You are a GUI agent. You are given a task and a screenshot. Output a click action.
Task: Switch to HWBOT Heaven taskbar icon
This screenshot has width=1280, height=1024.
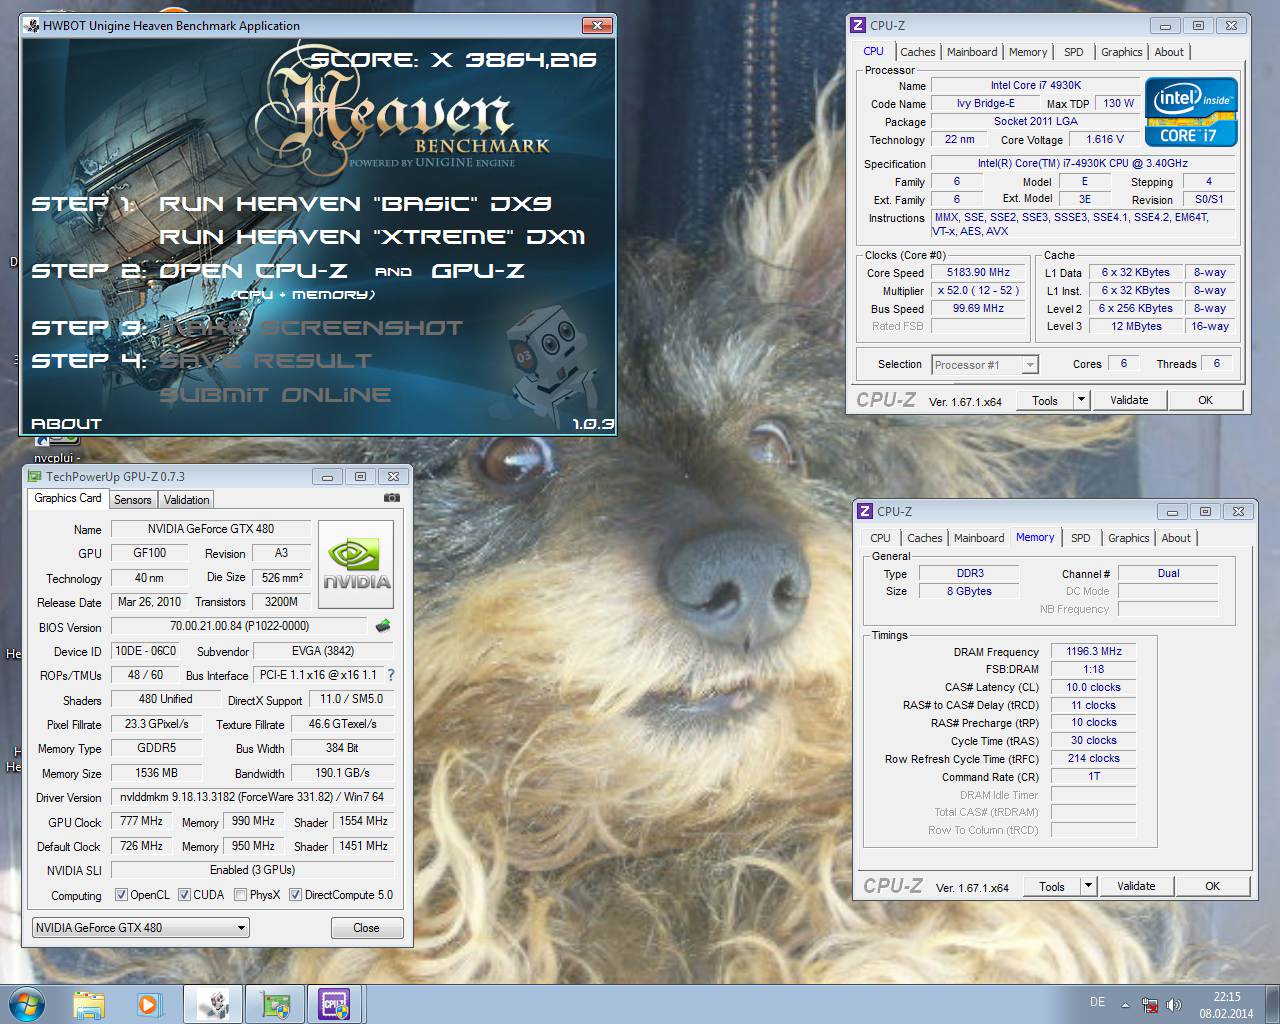(x=213, y=1004)
